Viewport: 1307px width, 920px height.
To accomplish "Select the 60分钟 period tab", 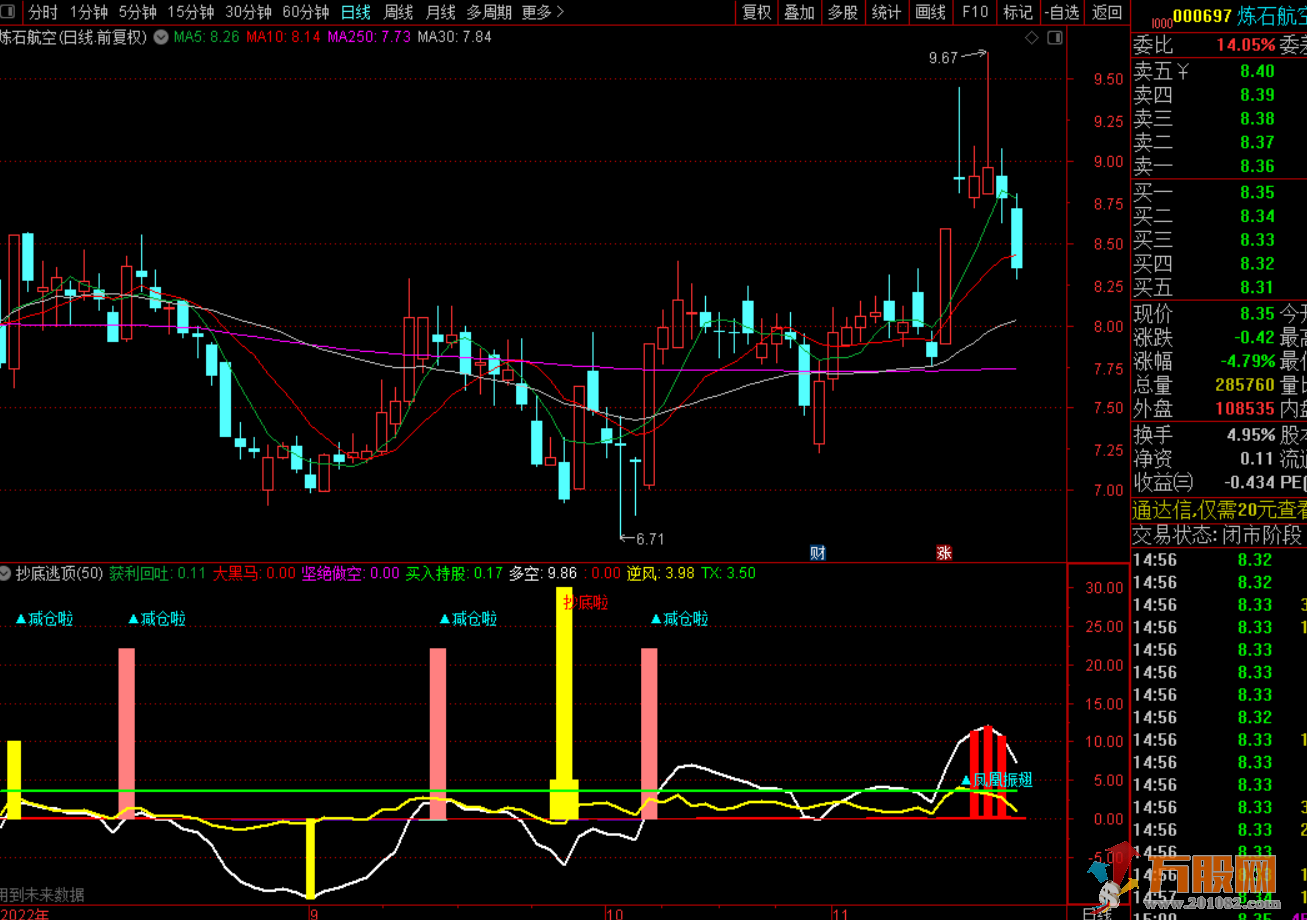I will (305, 12).
